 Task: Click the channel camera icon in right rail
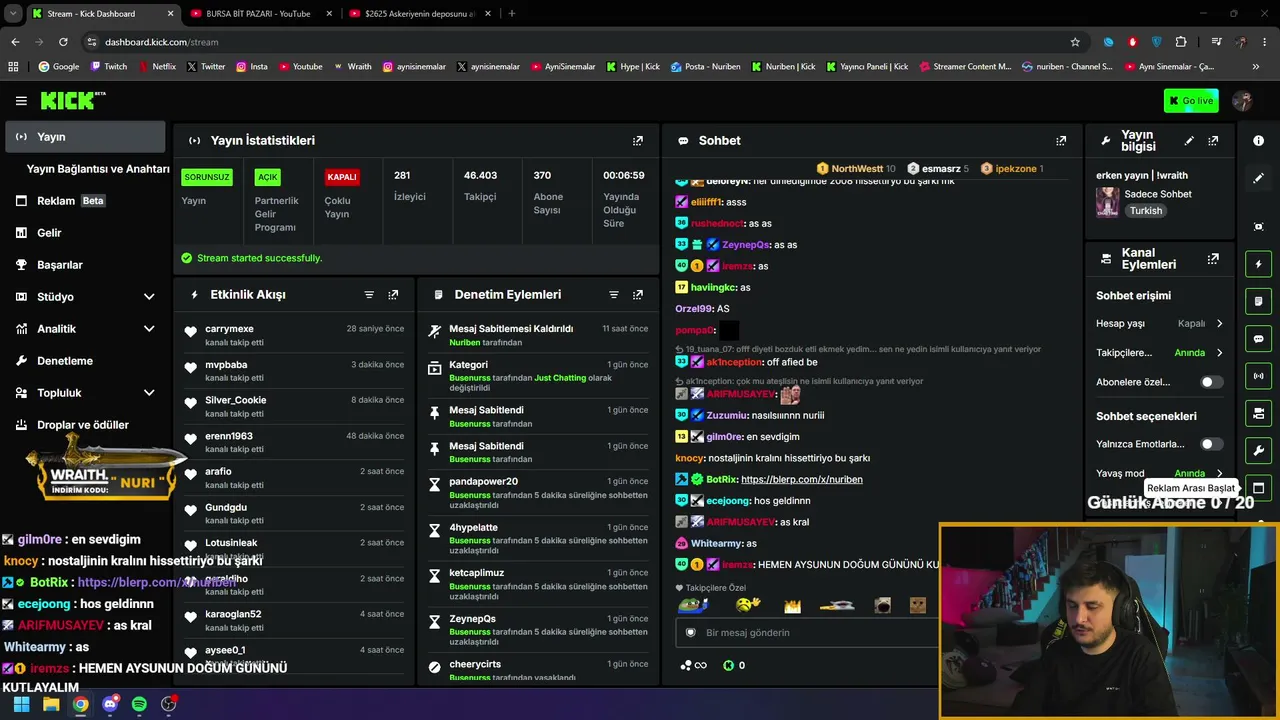click(1259, 413)
